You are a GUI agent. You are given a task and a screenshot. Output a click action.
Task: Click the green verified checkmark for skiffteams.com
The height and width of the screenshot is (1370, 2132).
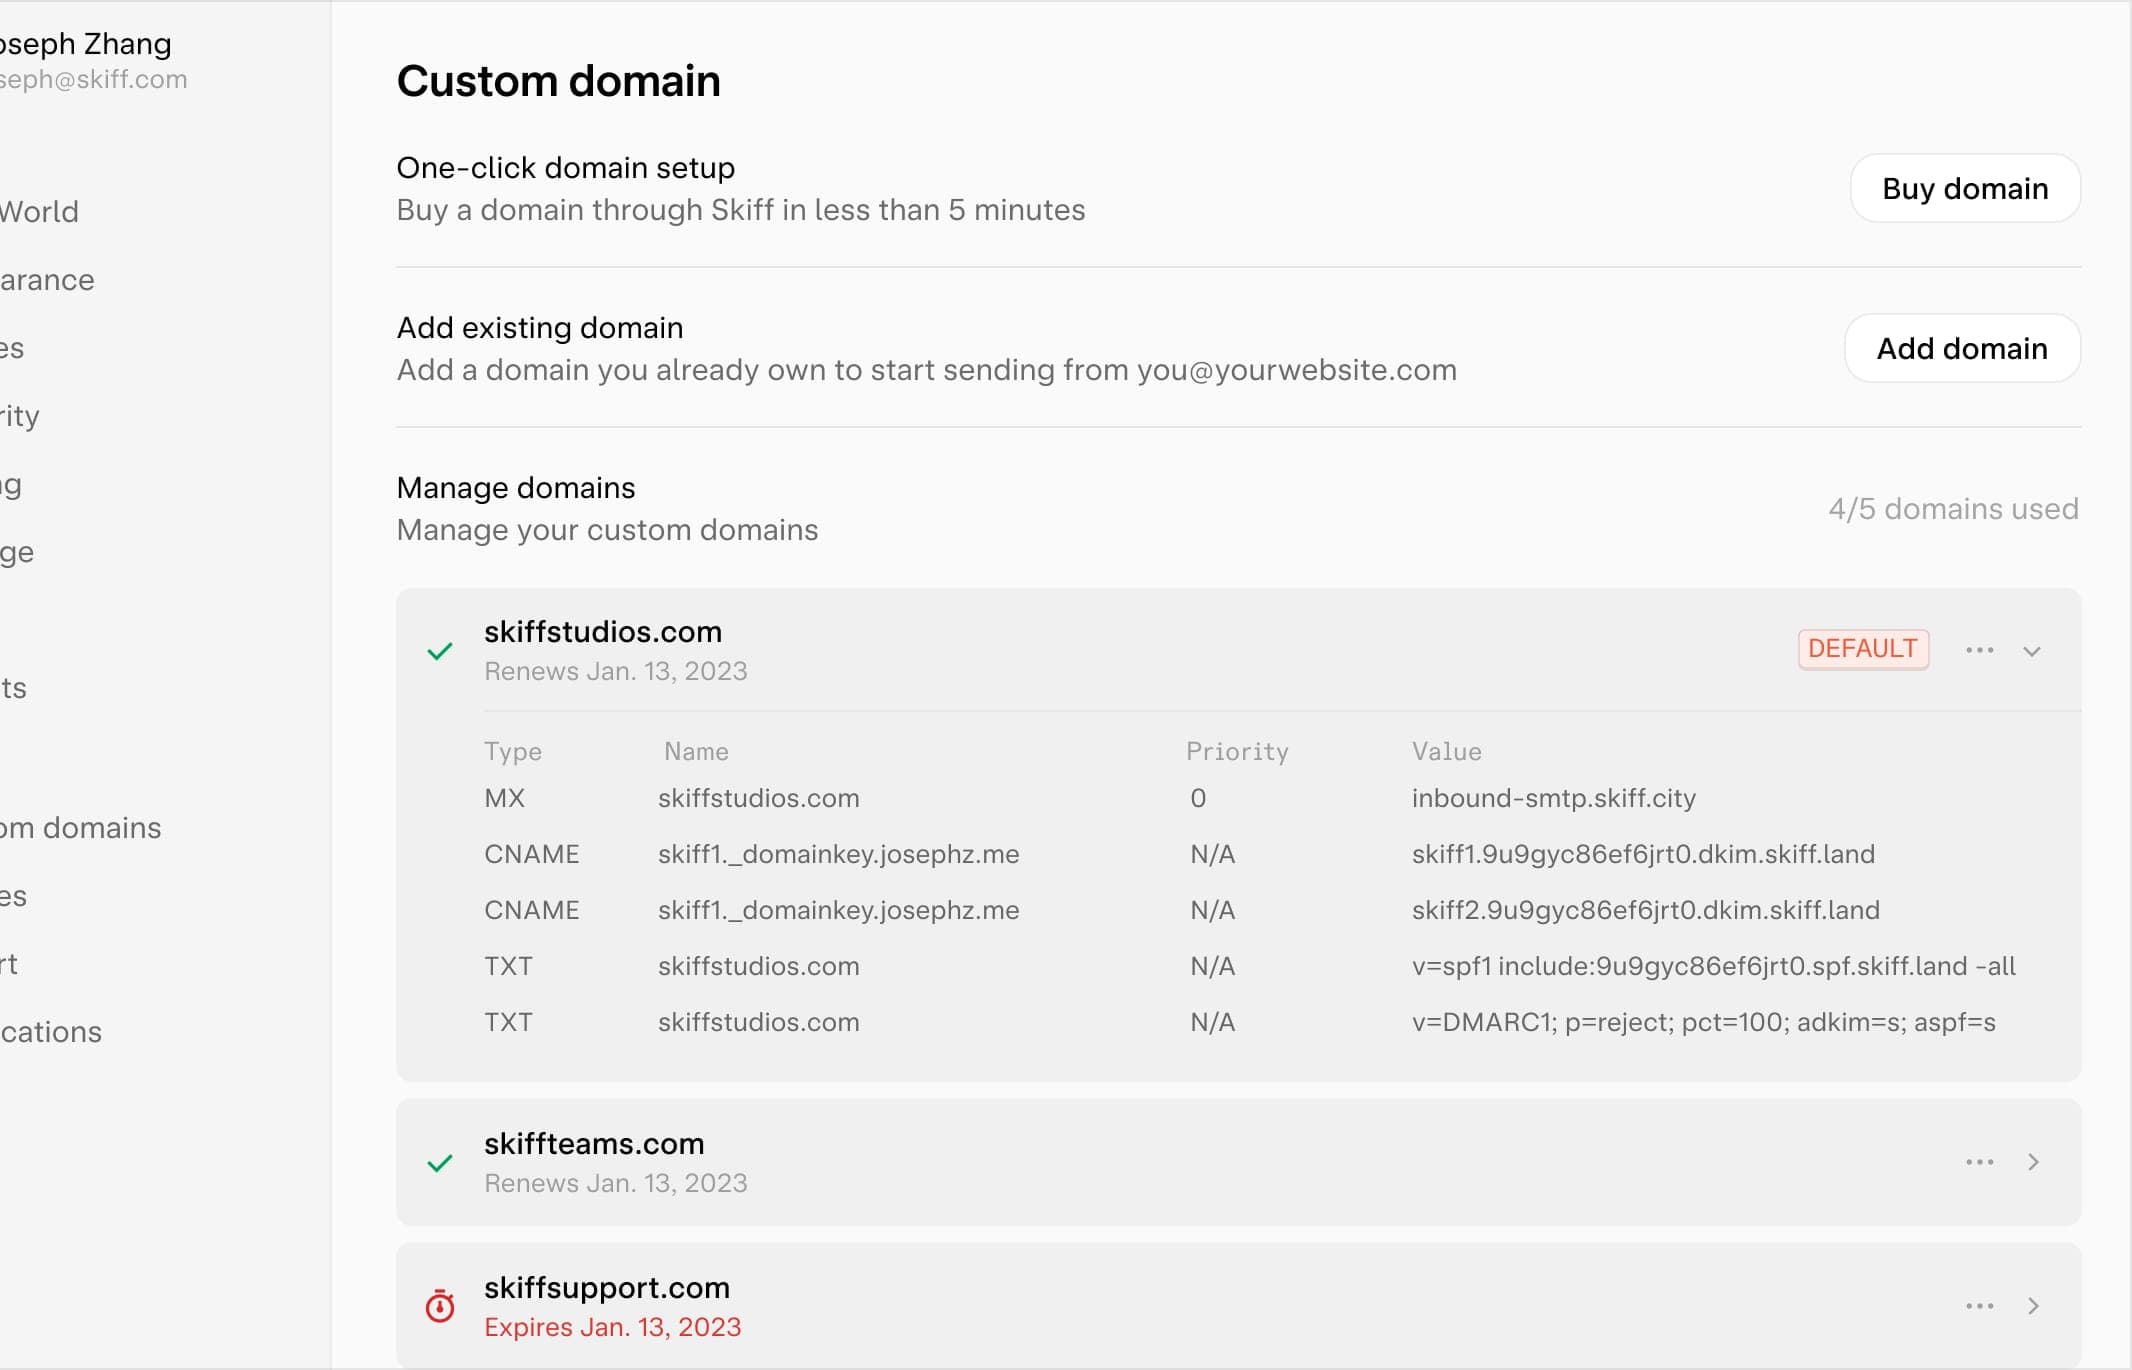click(440, 1163)
